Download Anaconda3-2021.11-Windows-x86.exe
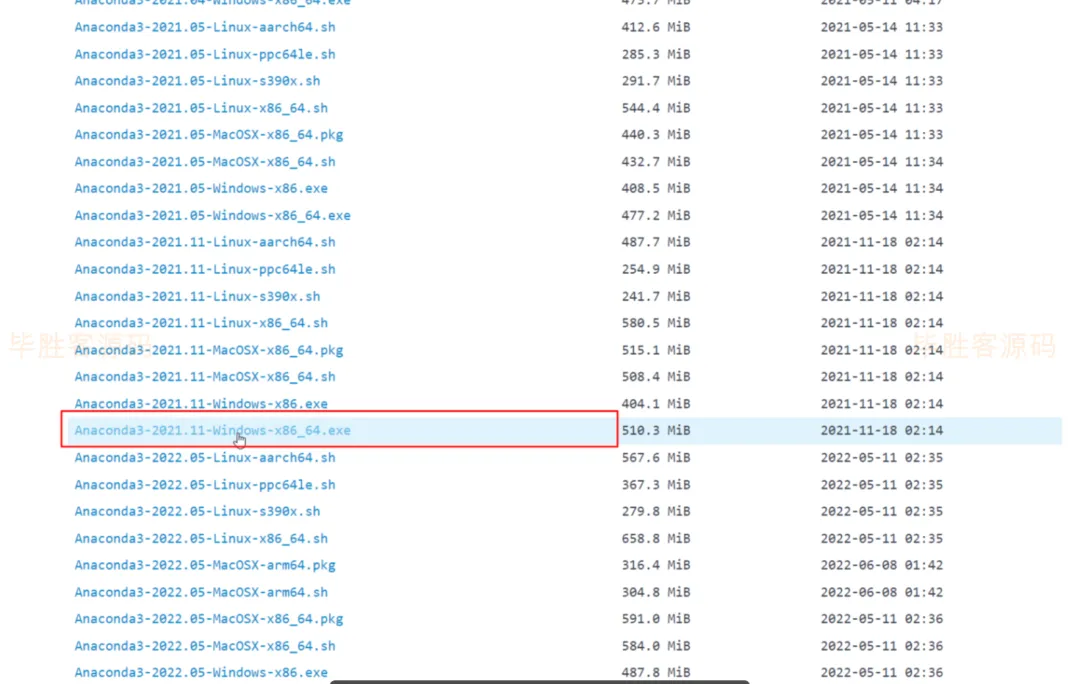Screen dimensions: 1080x684 tap(201, 404)
